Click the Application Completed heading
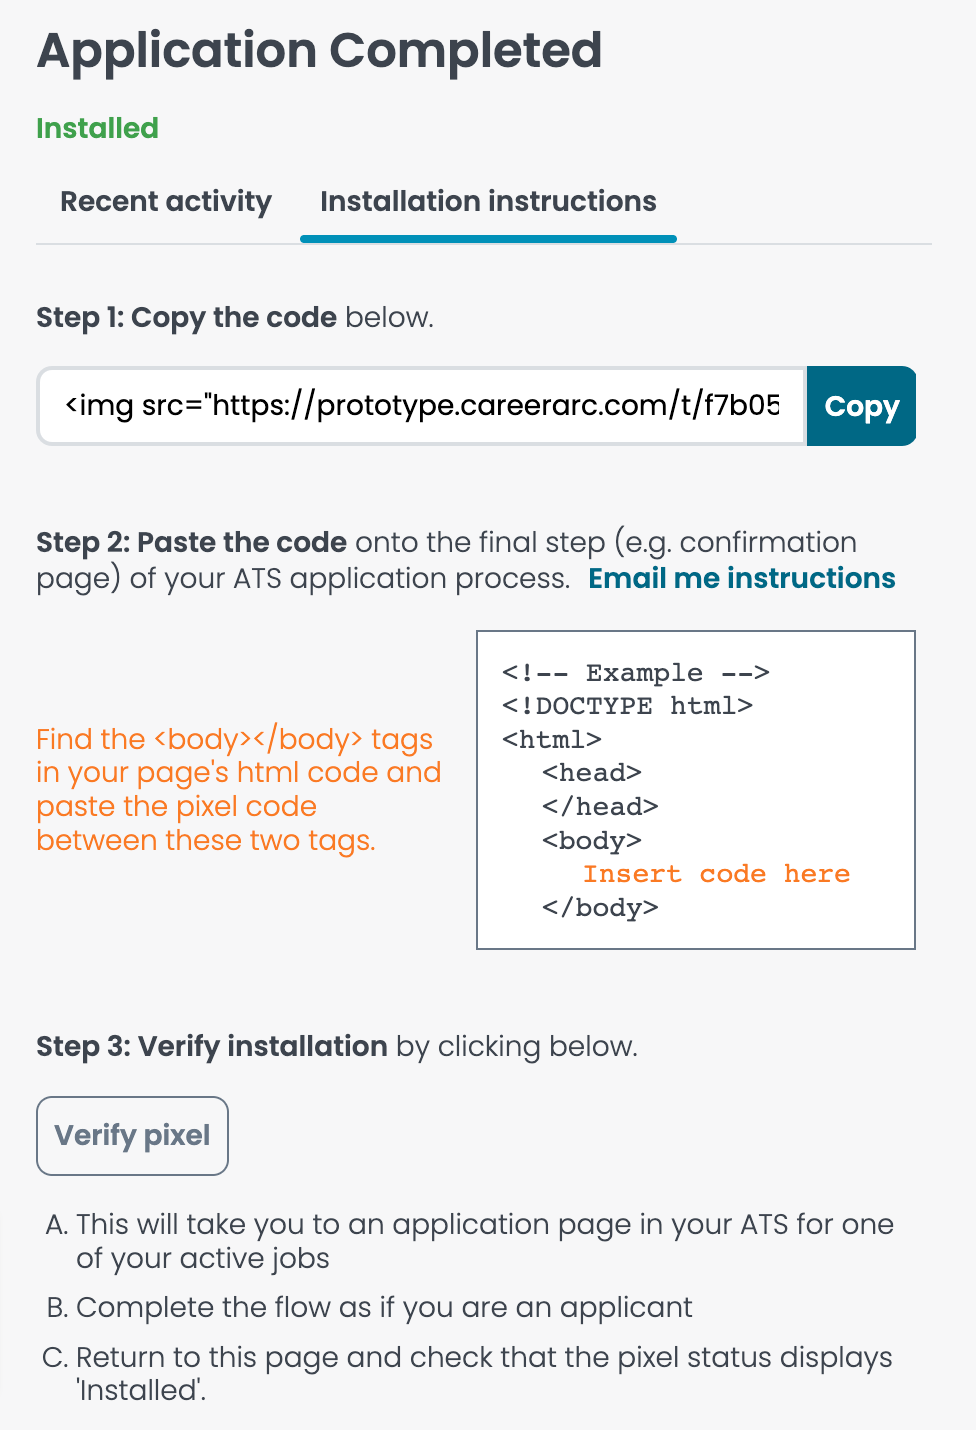 (319, 51)
